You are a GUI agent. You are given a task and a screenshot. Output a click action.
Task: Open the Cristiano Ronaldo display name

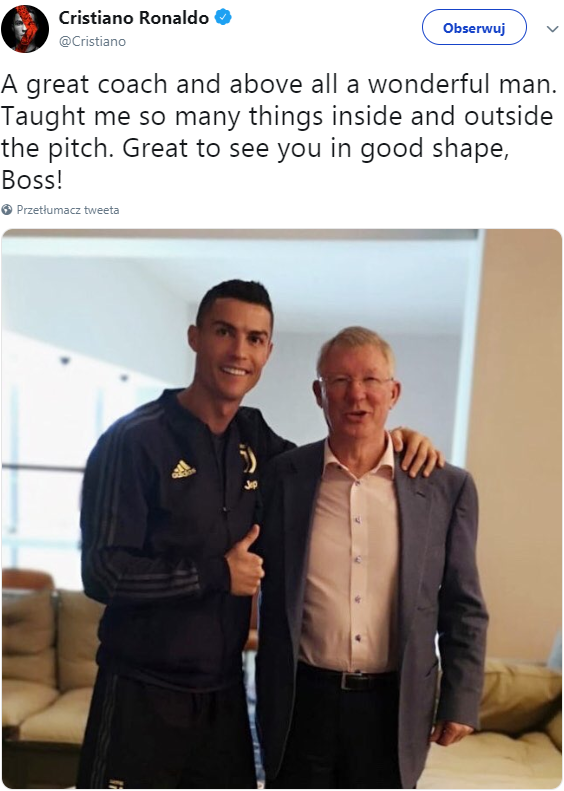pyautogui.click(x=134, y=18)
